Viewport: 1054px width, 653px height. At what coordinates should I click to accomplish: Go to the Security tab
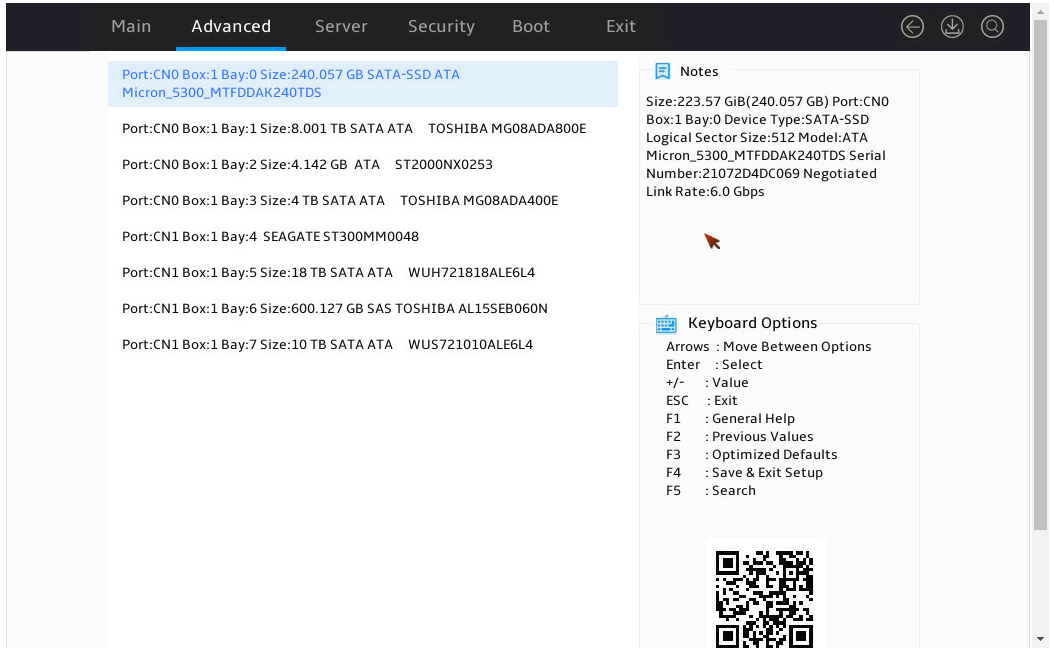click(x=442, y=26)
